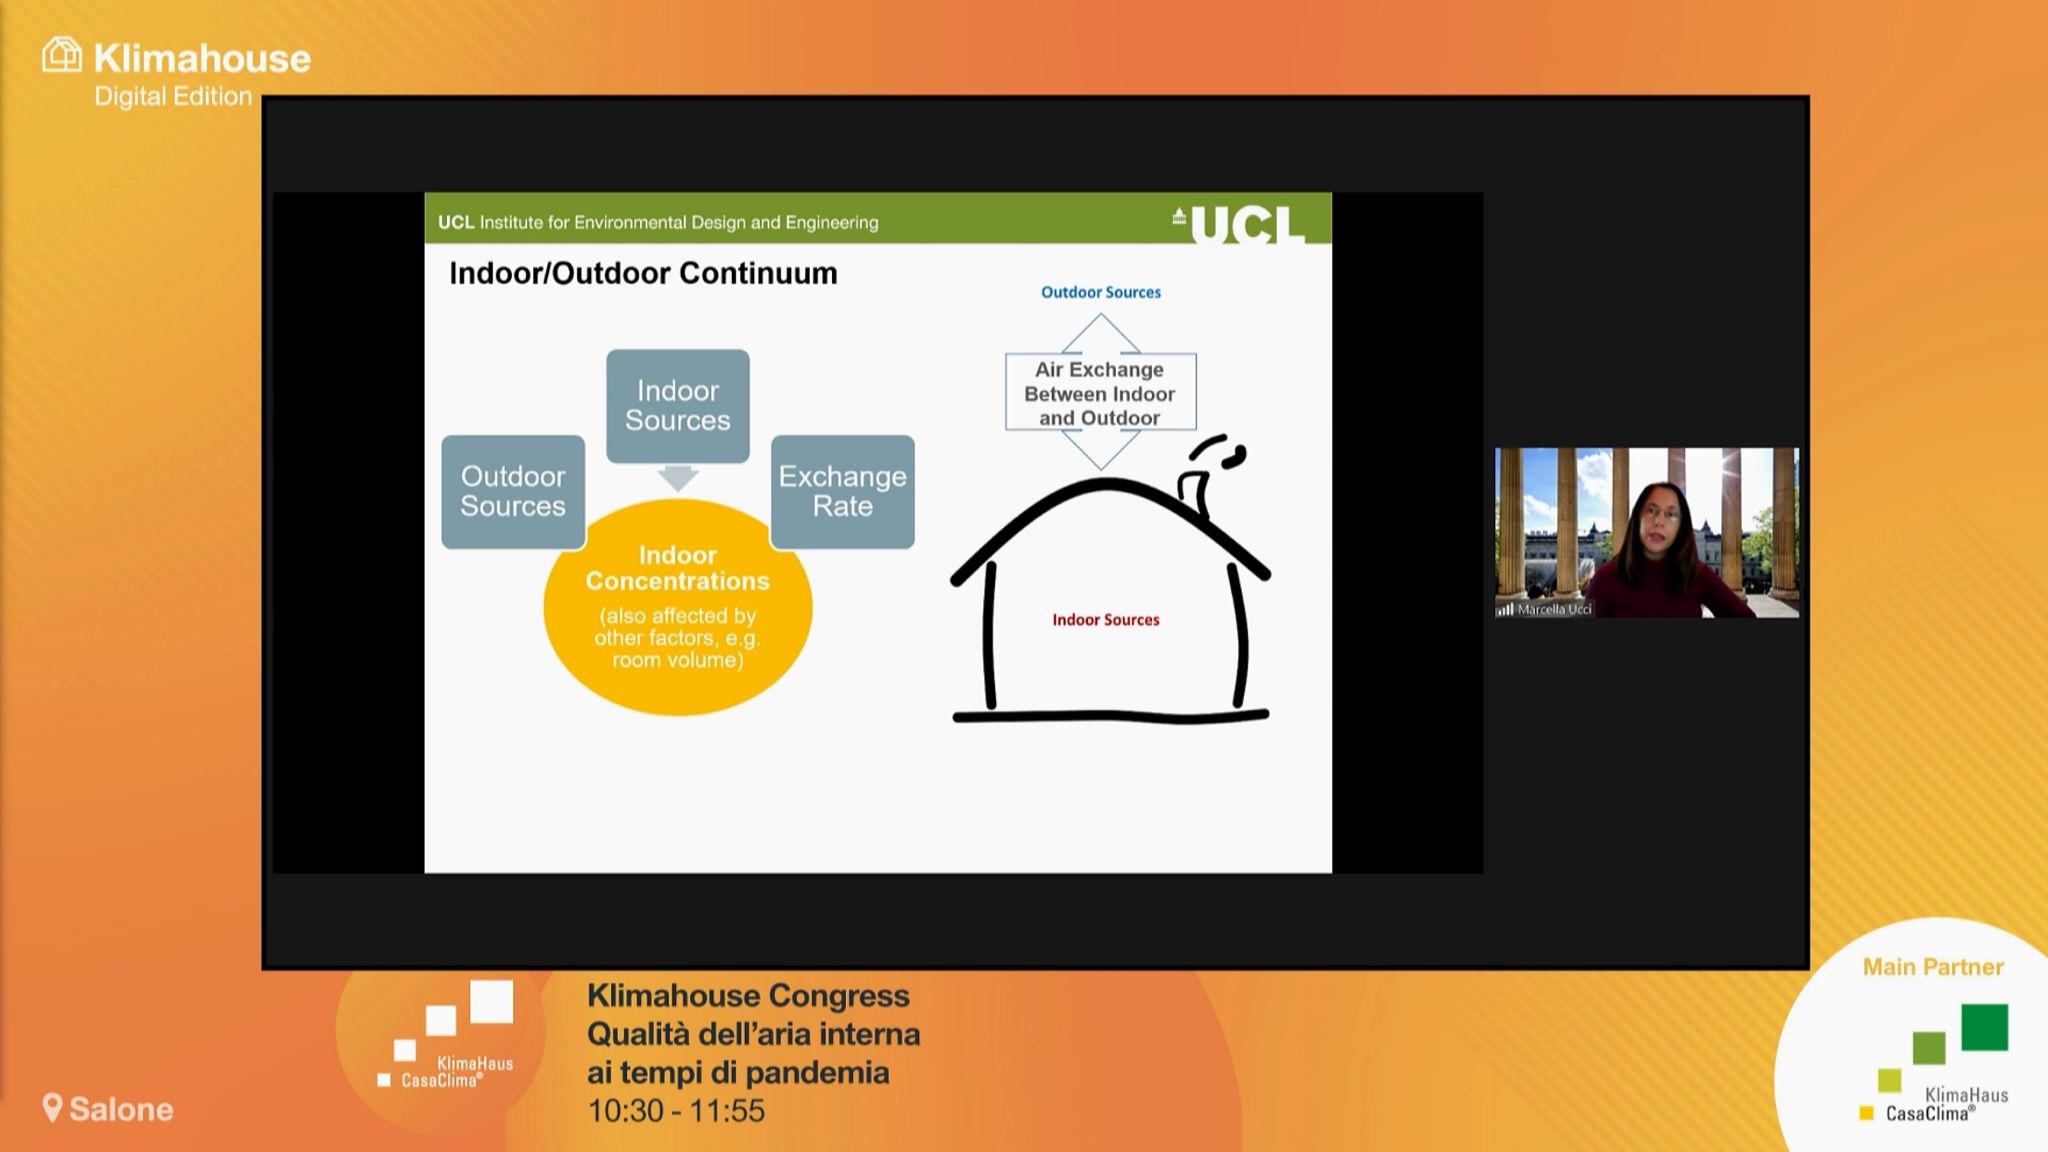The image size is (2048, 1152).
Task: Click the Marcella Ucci webcam thumbnail
Action: tap(1647, 532)
